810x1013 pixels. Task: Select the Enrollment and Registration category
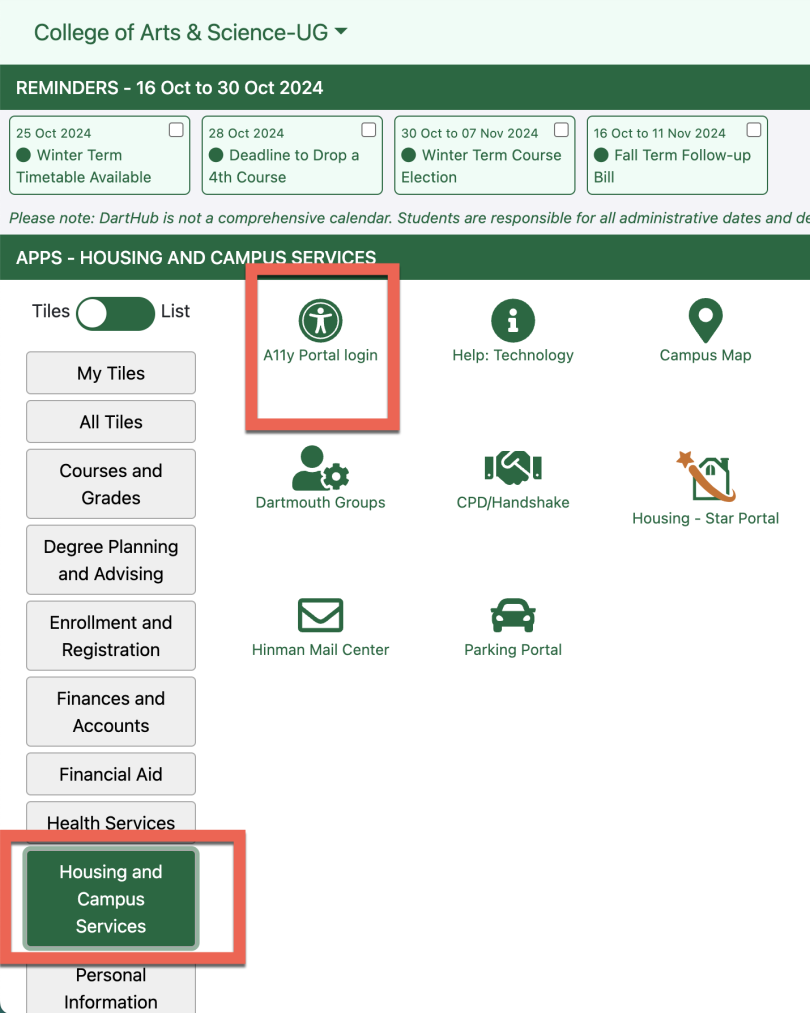[111, 636]
